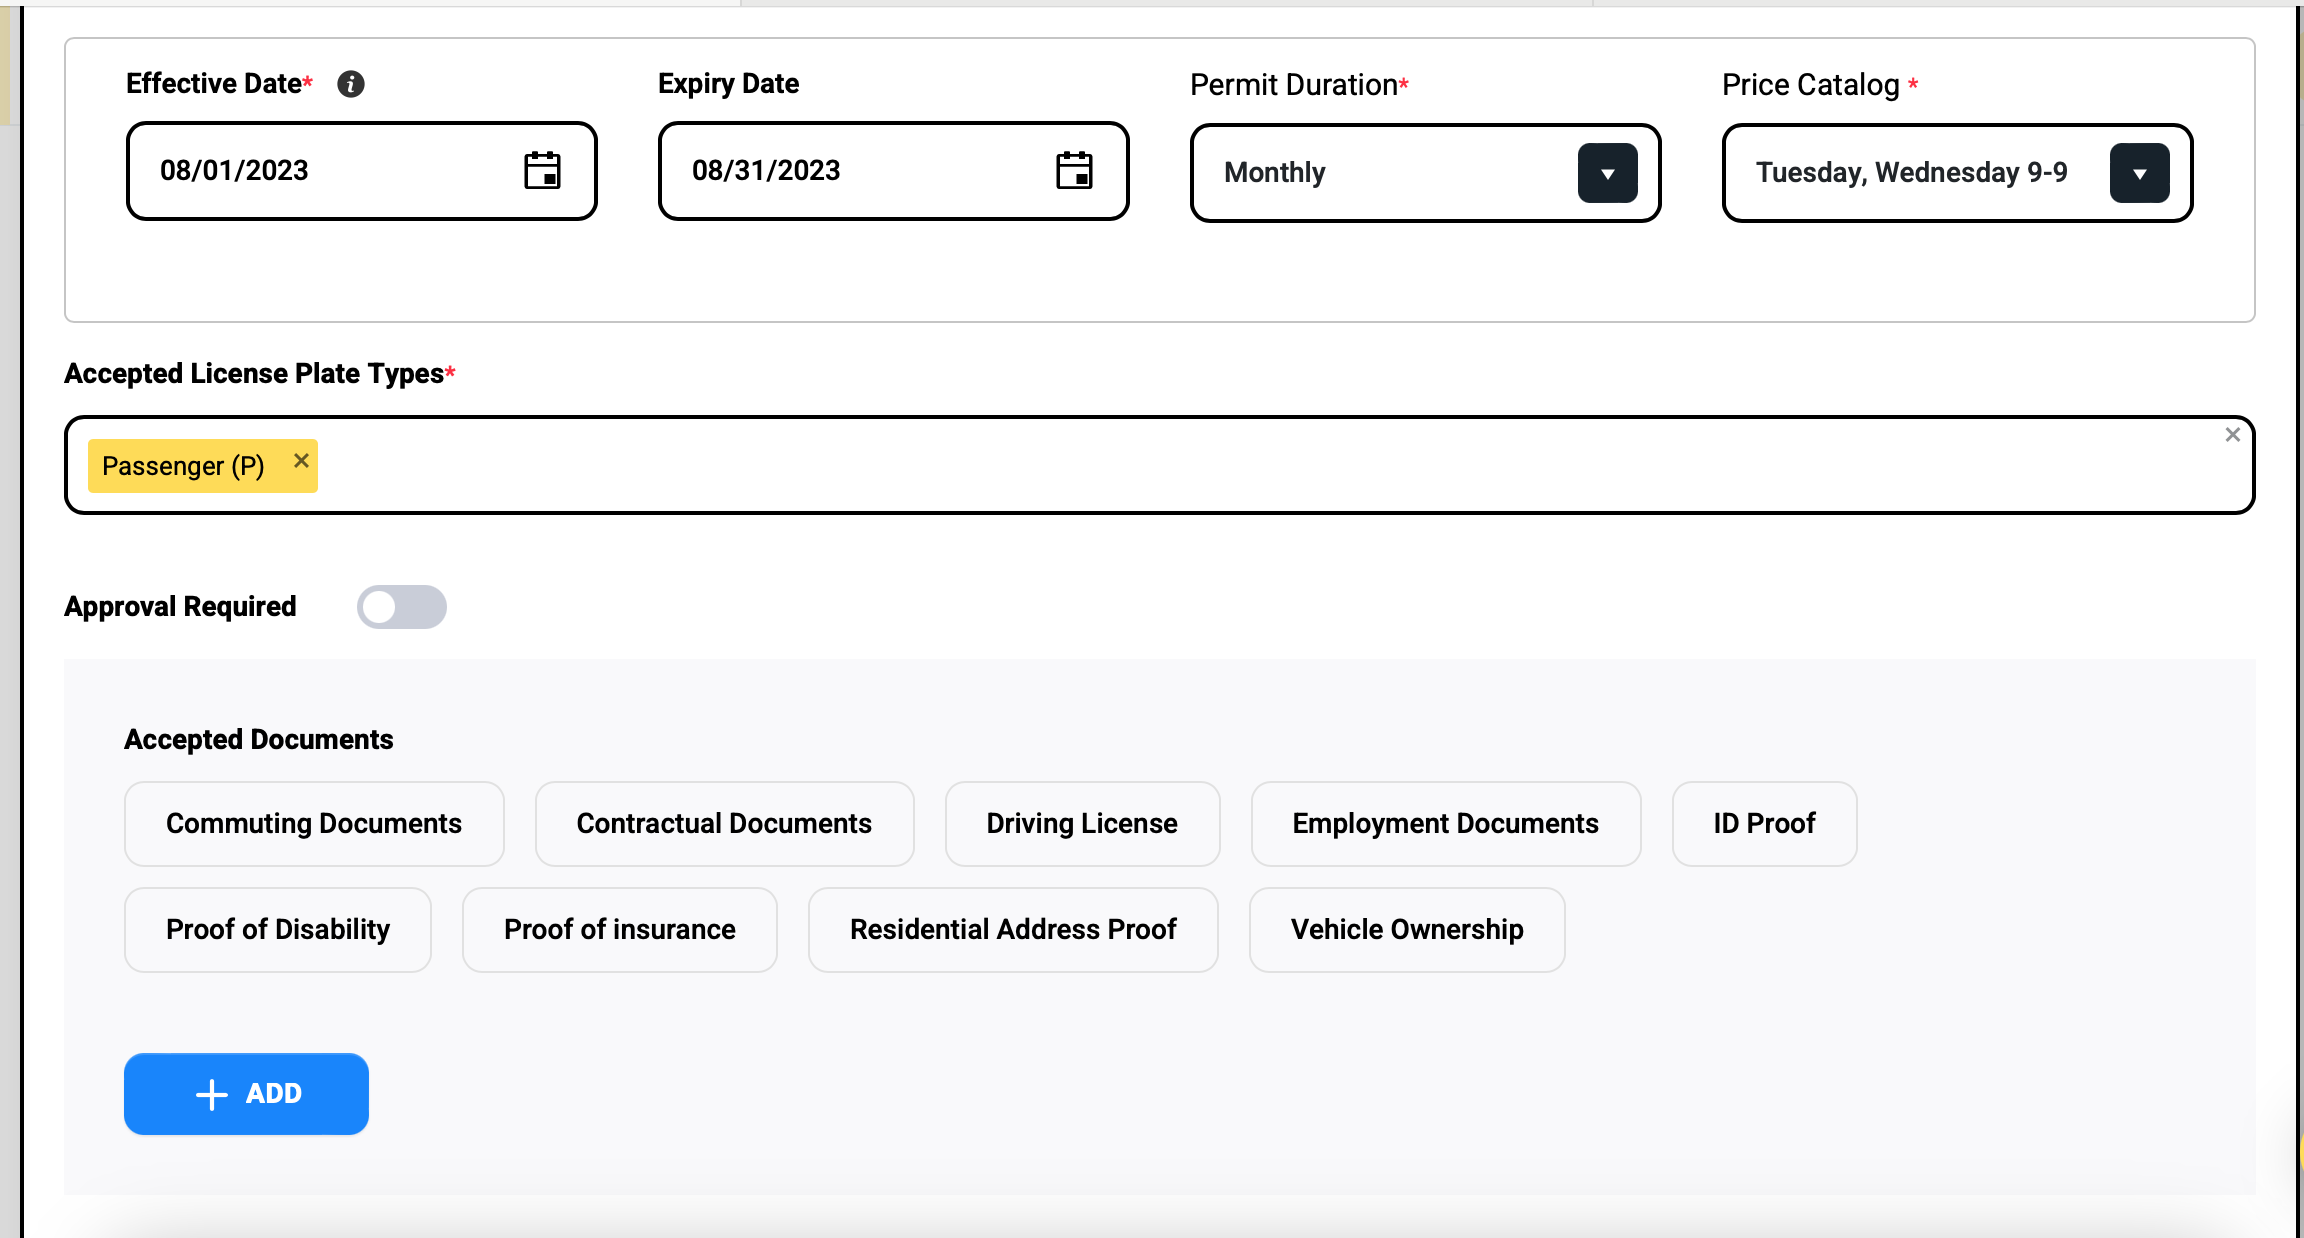2304x1238 pixels.
Task: Expand the Price Catalog dropdown arrow
Action: pos(2139,173)
